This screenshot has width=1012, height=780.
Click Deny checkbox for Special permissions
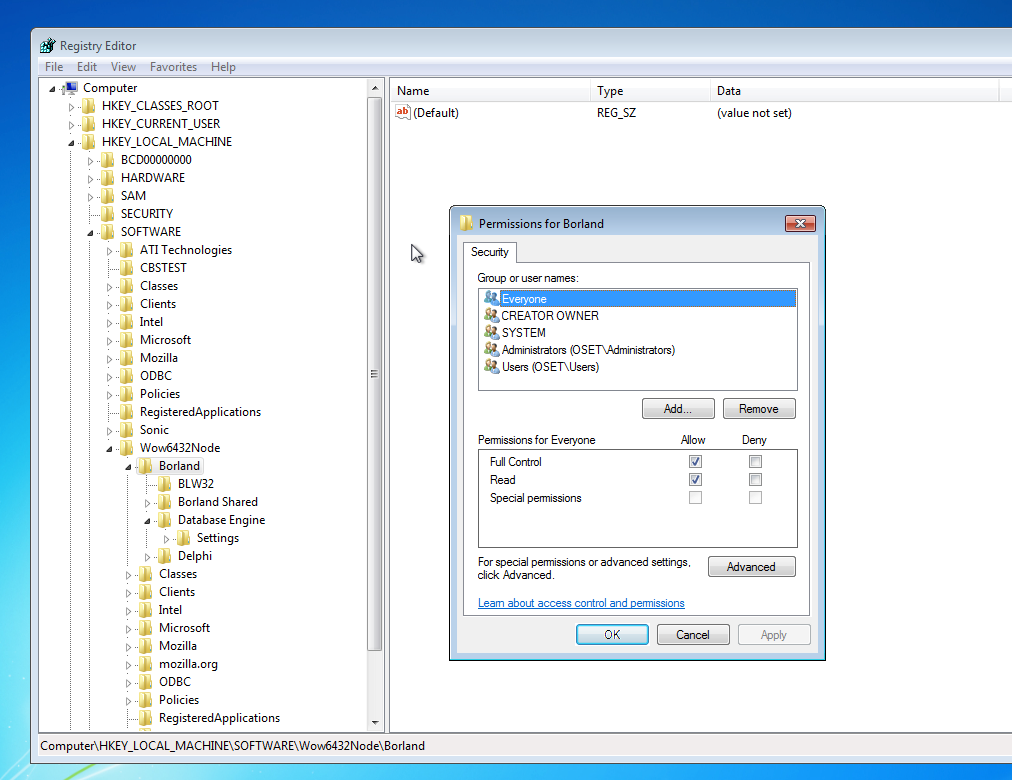755,498
